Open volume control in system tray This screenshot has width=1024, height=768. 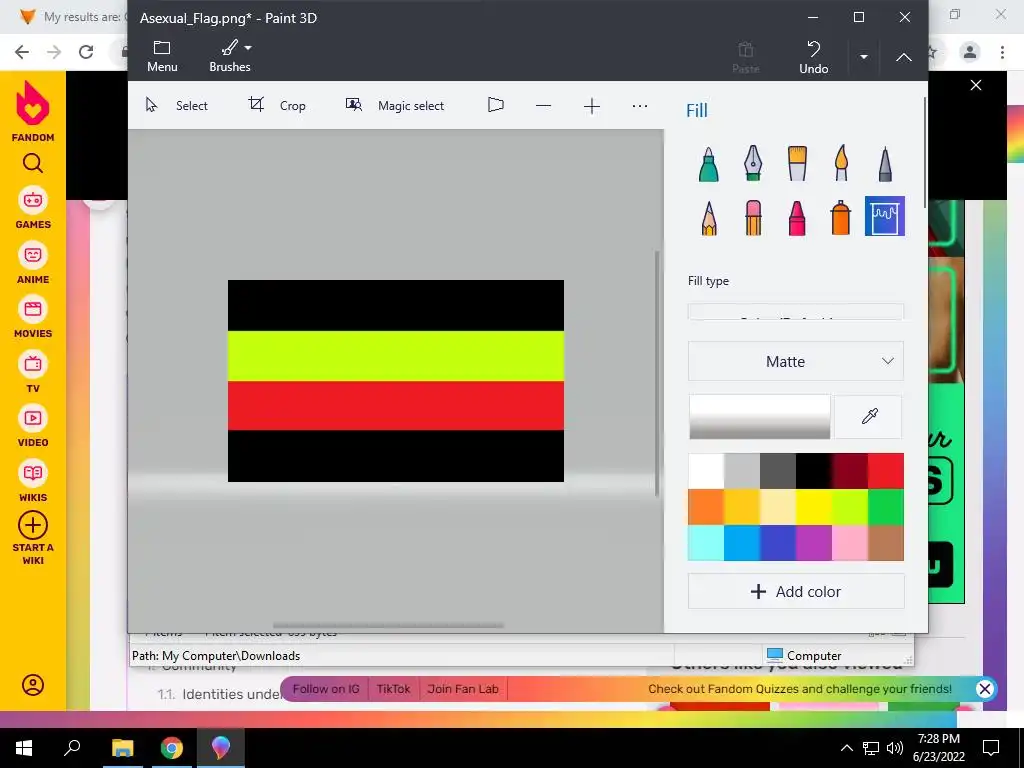coord(895,748)
